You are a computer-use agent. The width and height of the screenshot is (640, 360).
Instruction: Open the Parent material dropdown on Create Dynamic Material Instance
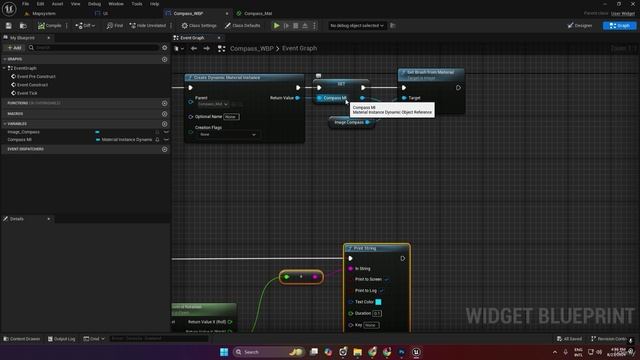point(213,104)
